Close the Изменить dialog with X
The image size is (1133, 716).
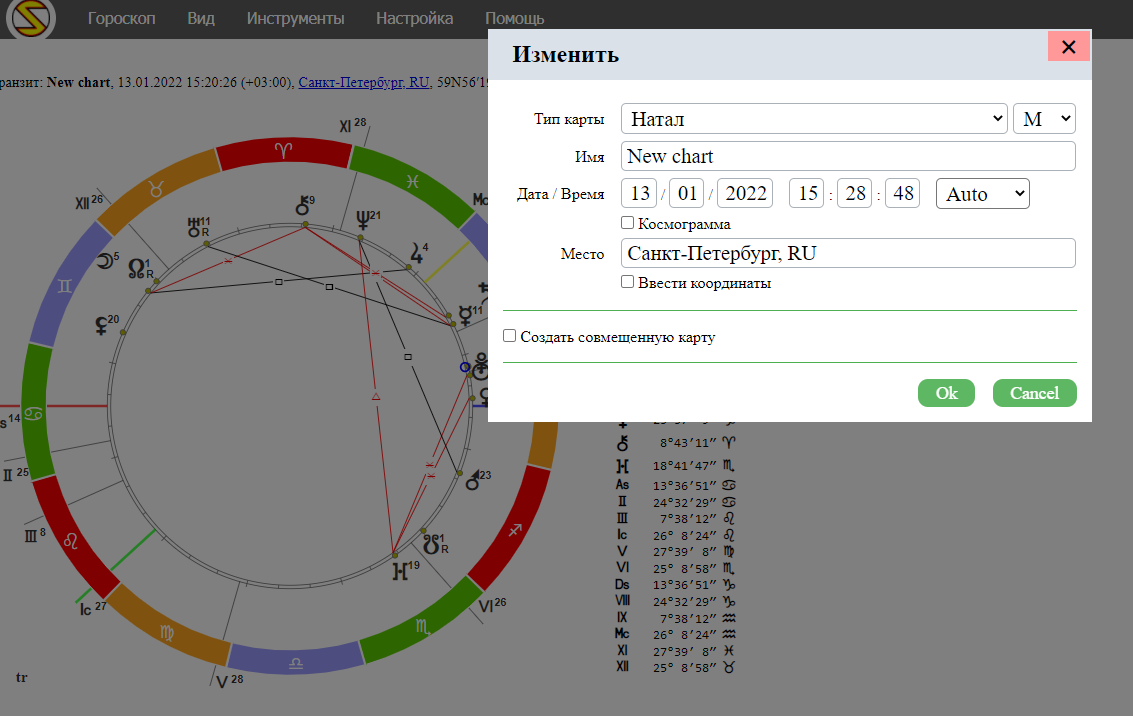point(1069,47)
